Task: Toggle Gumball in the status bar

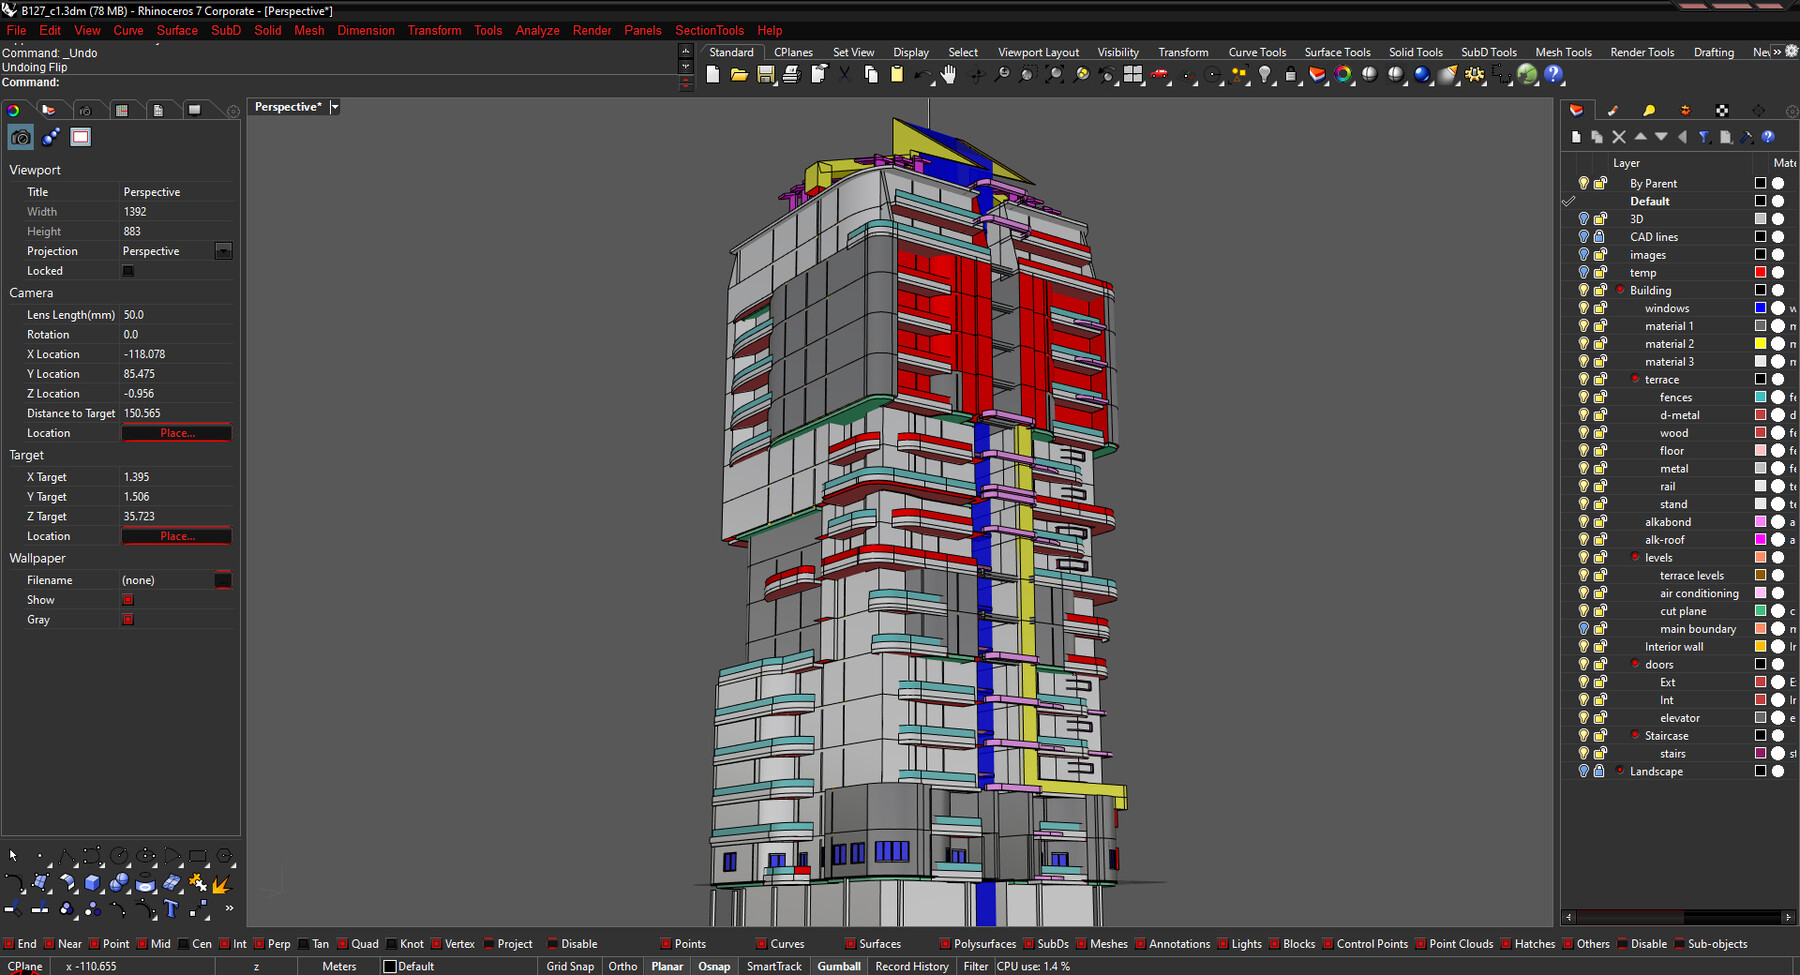Action: [x=839, y=966]
